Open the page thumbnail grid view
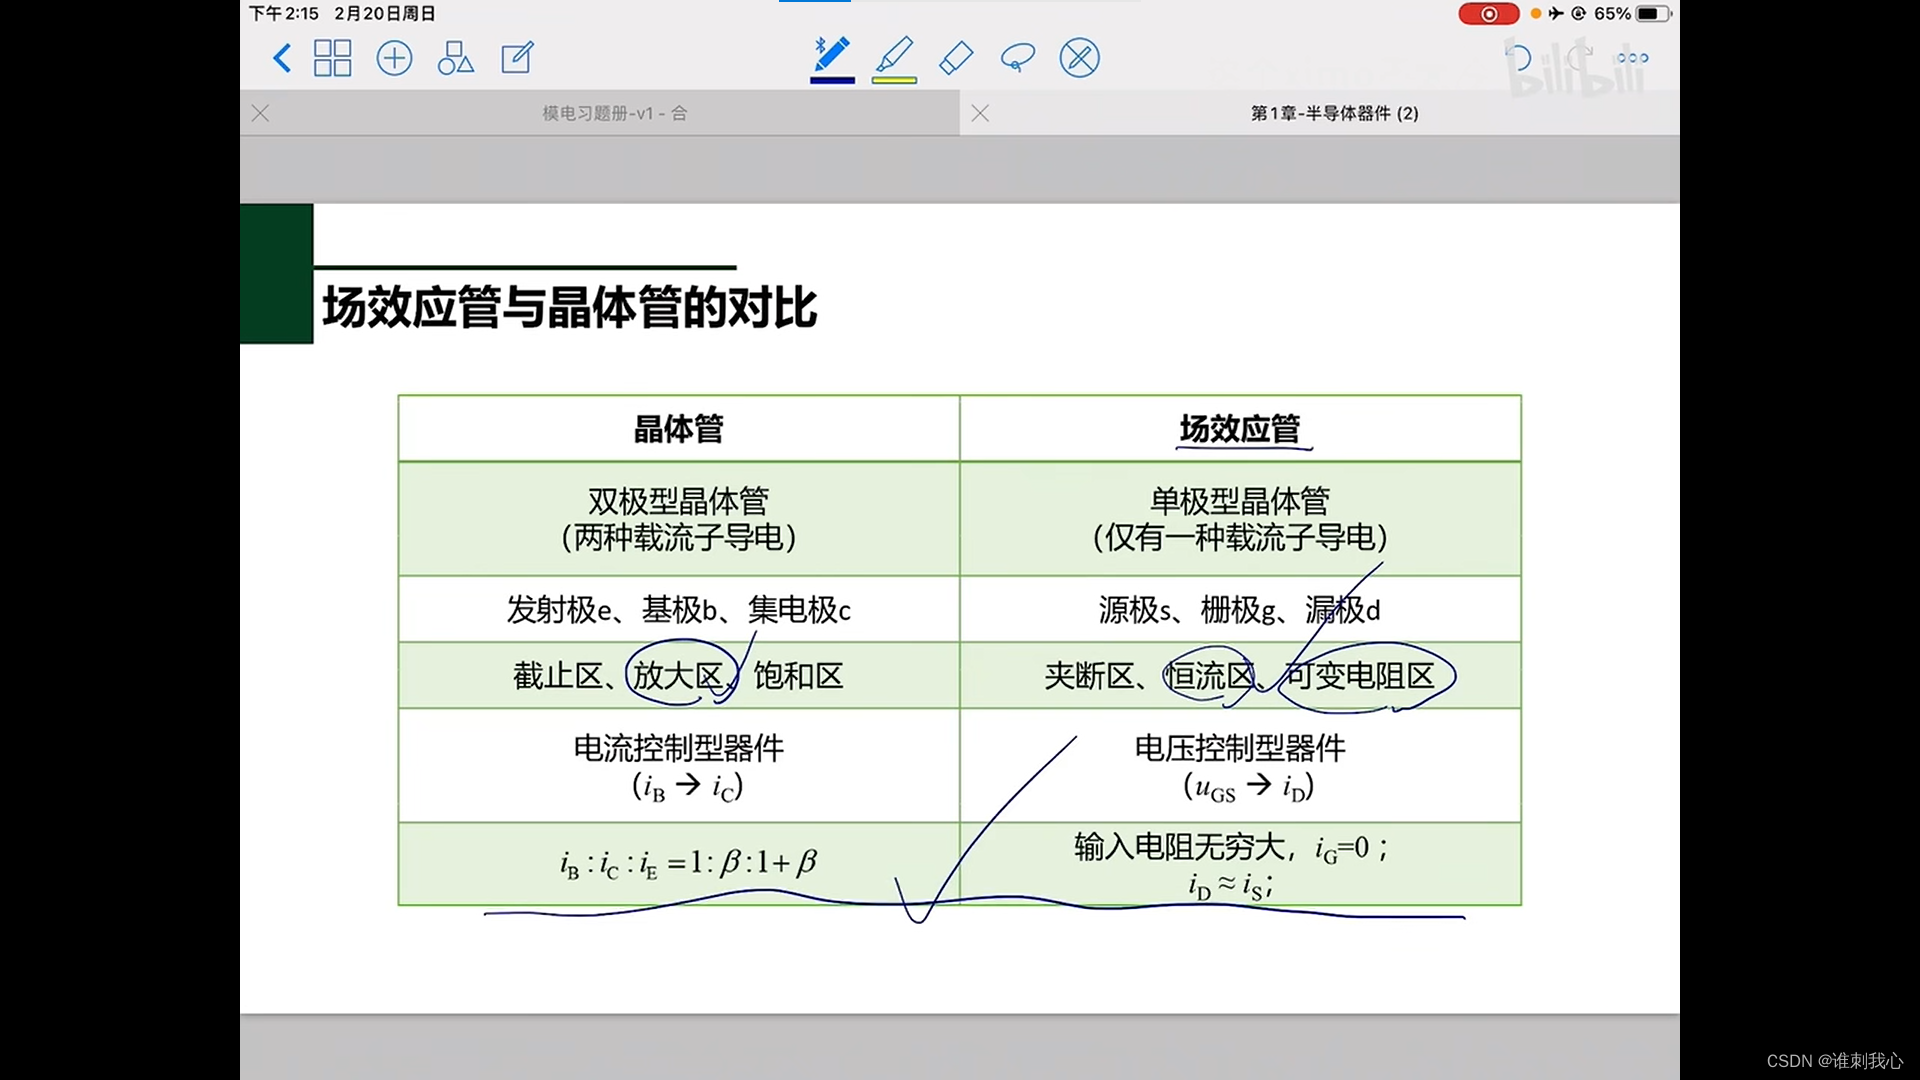 click(332, 58)
